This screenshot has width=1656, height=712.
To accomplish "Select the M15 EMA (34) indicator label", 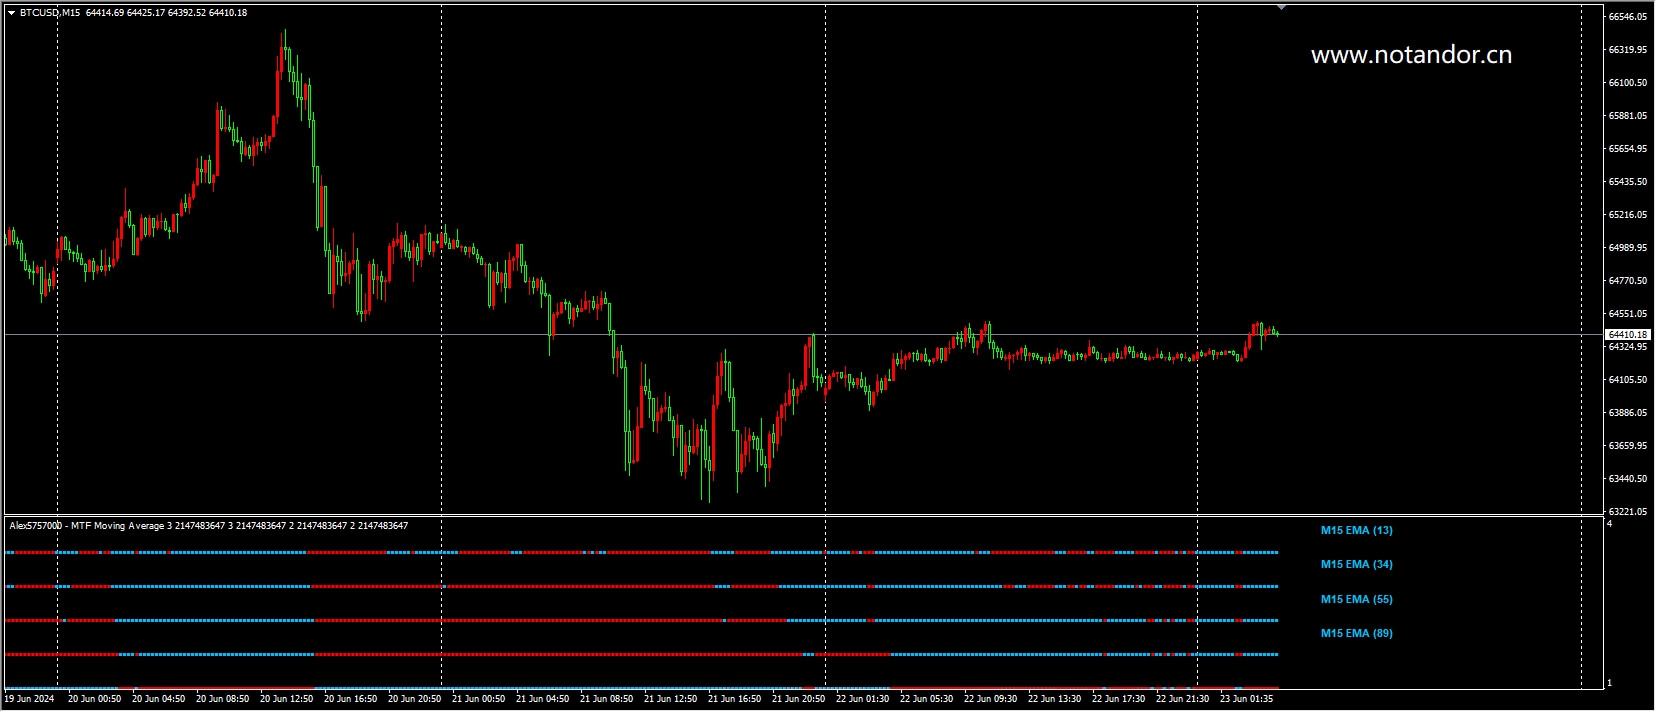I will pyautogui.click(x=1356, y=564).
